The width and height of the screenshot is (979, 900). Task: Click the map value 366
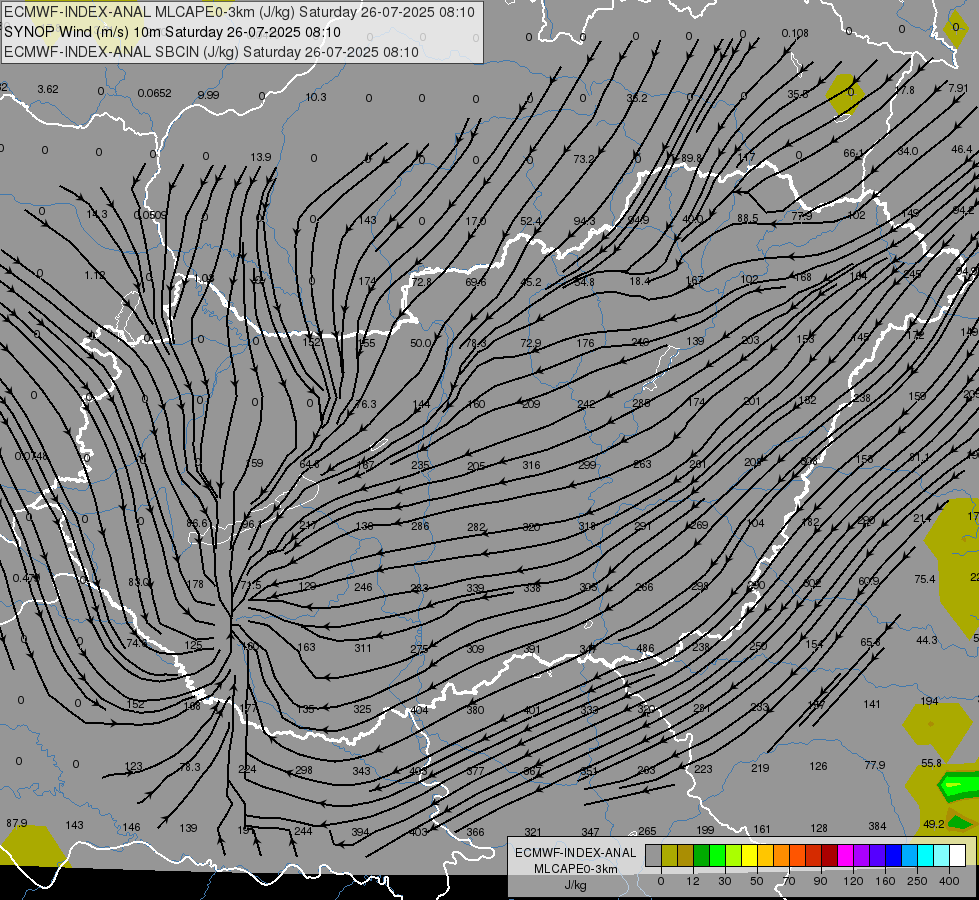coord(475,832)
